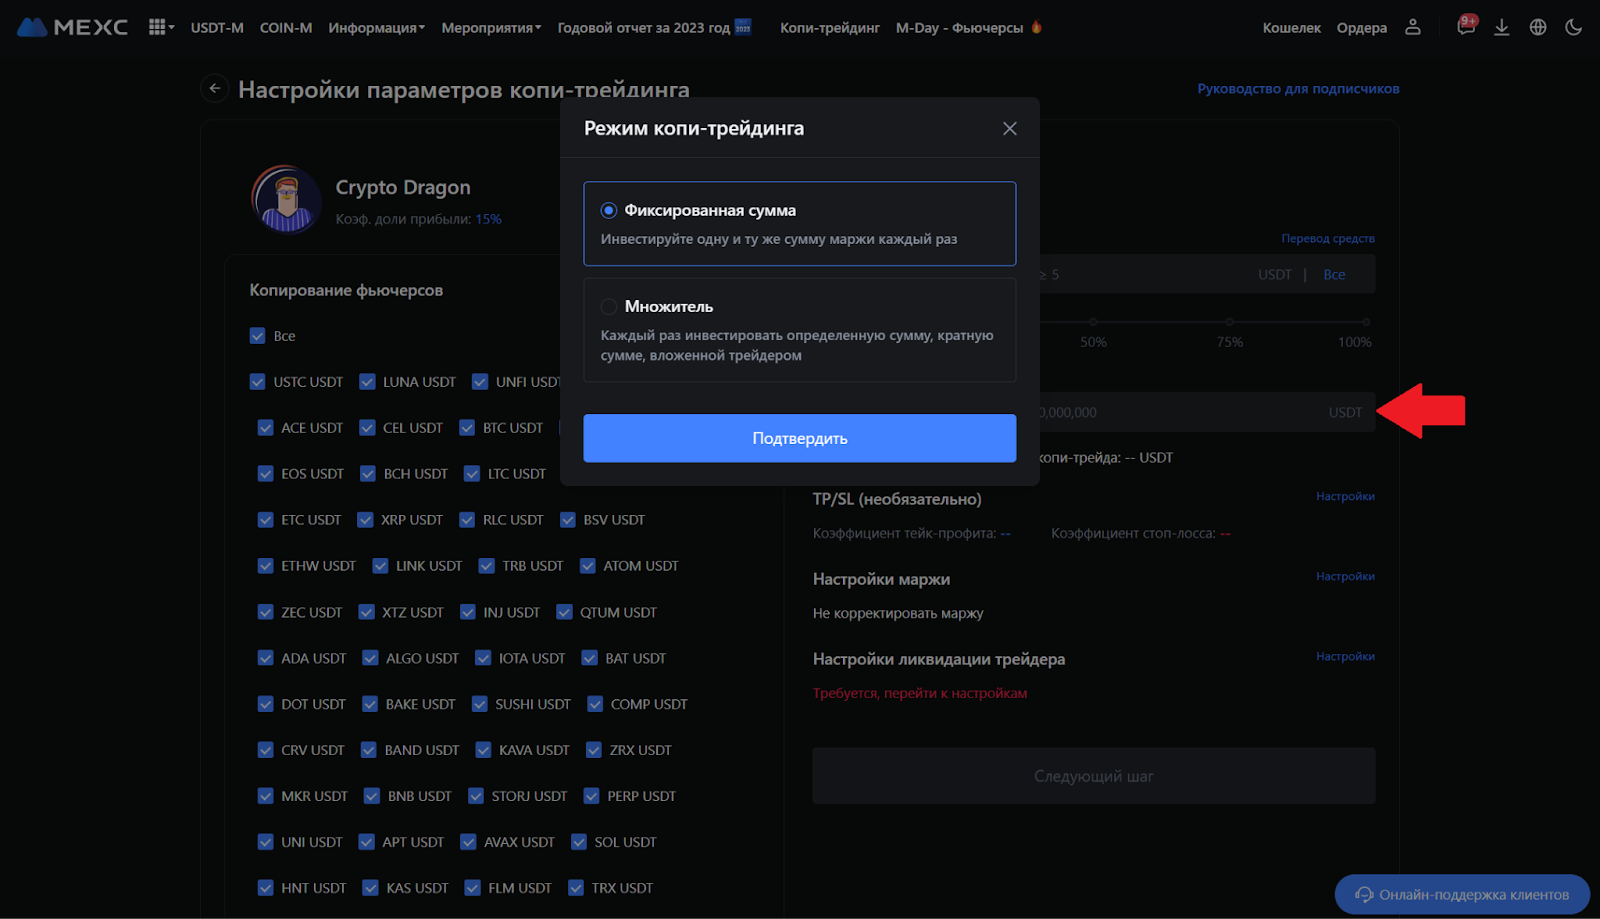1600x919 pixels.
Task: Click the download app icon
Action: 1501,27
